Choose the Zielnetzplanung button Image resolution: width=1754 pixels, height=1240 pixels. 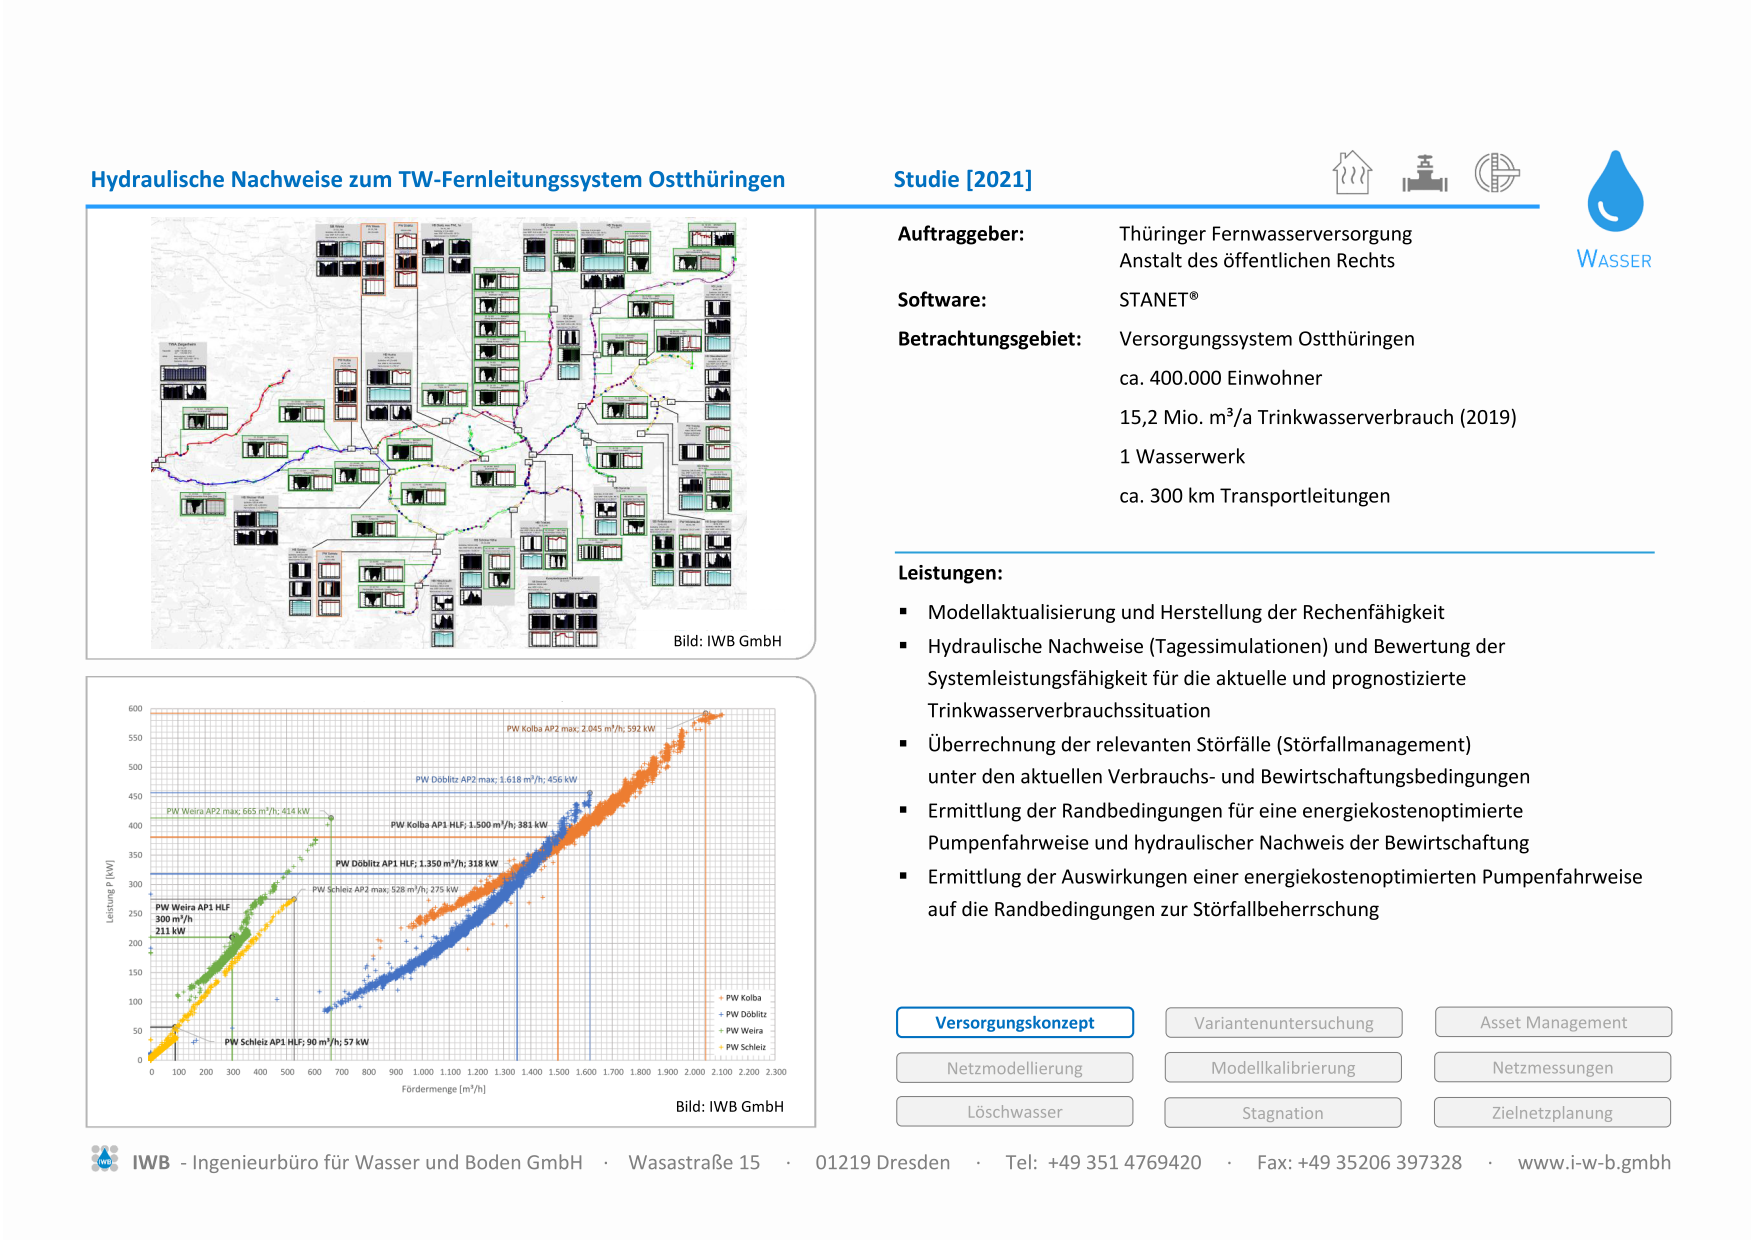point(1552,1113)
